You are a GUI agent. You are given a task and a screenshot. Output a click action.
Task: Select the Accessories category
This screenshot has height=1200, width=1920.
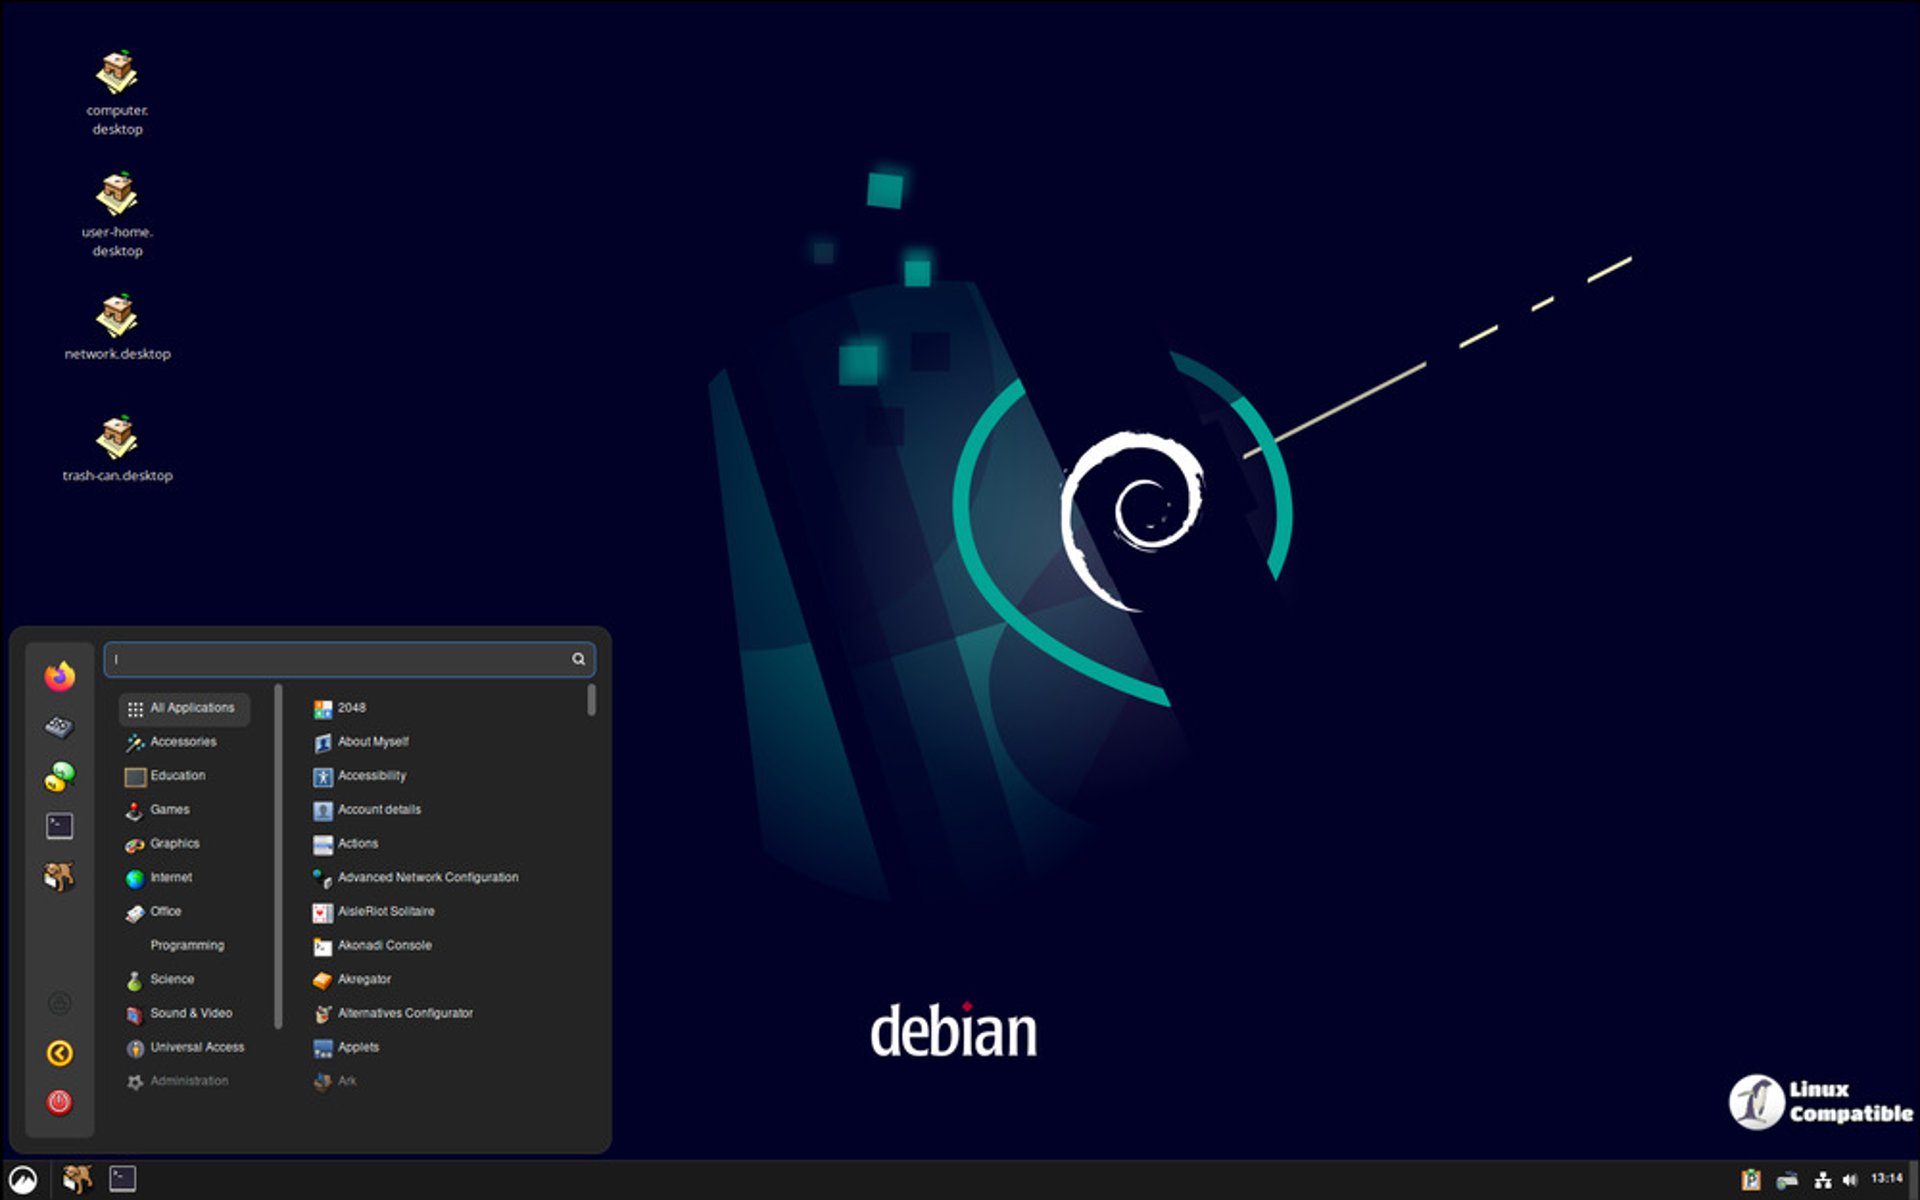(x=183, y=742)
